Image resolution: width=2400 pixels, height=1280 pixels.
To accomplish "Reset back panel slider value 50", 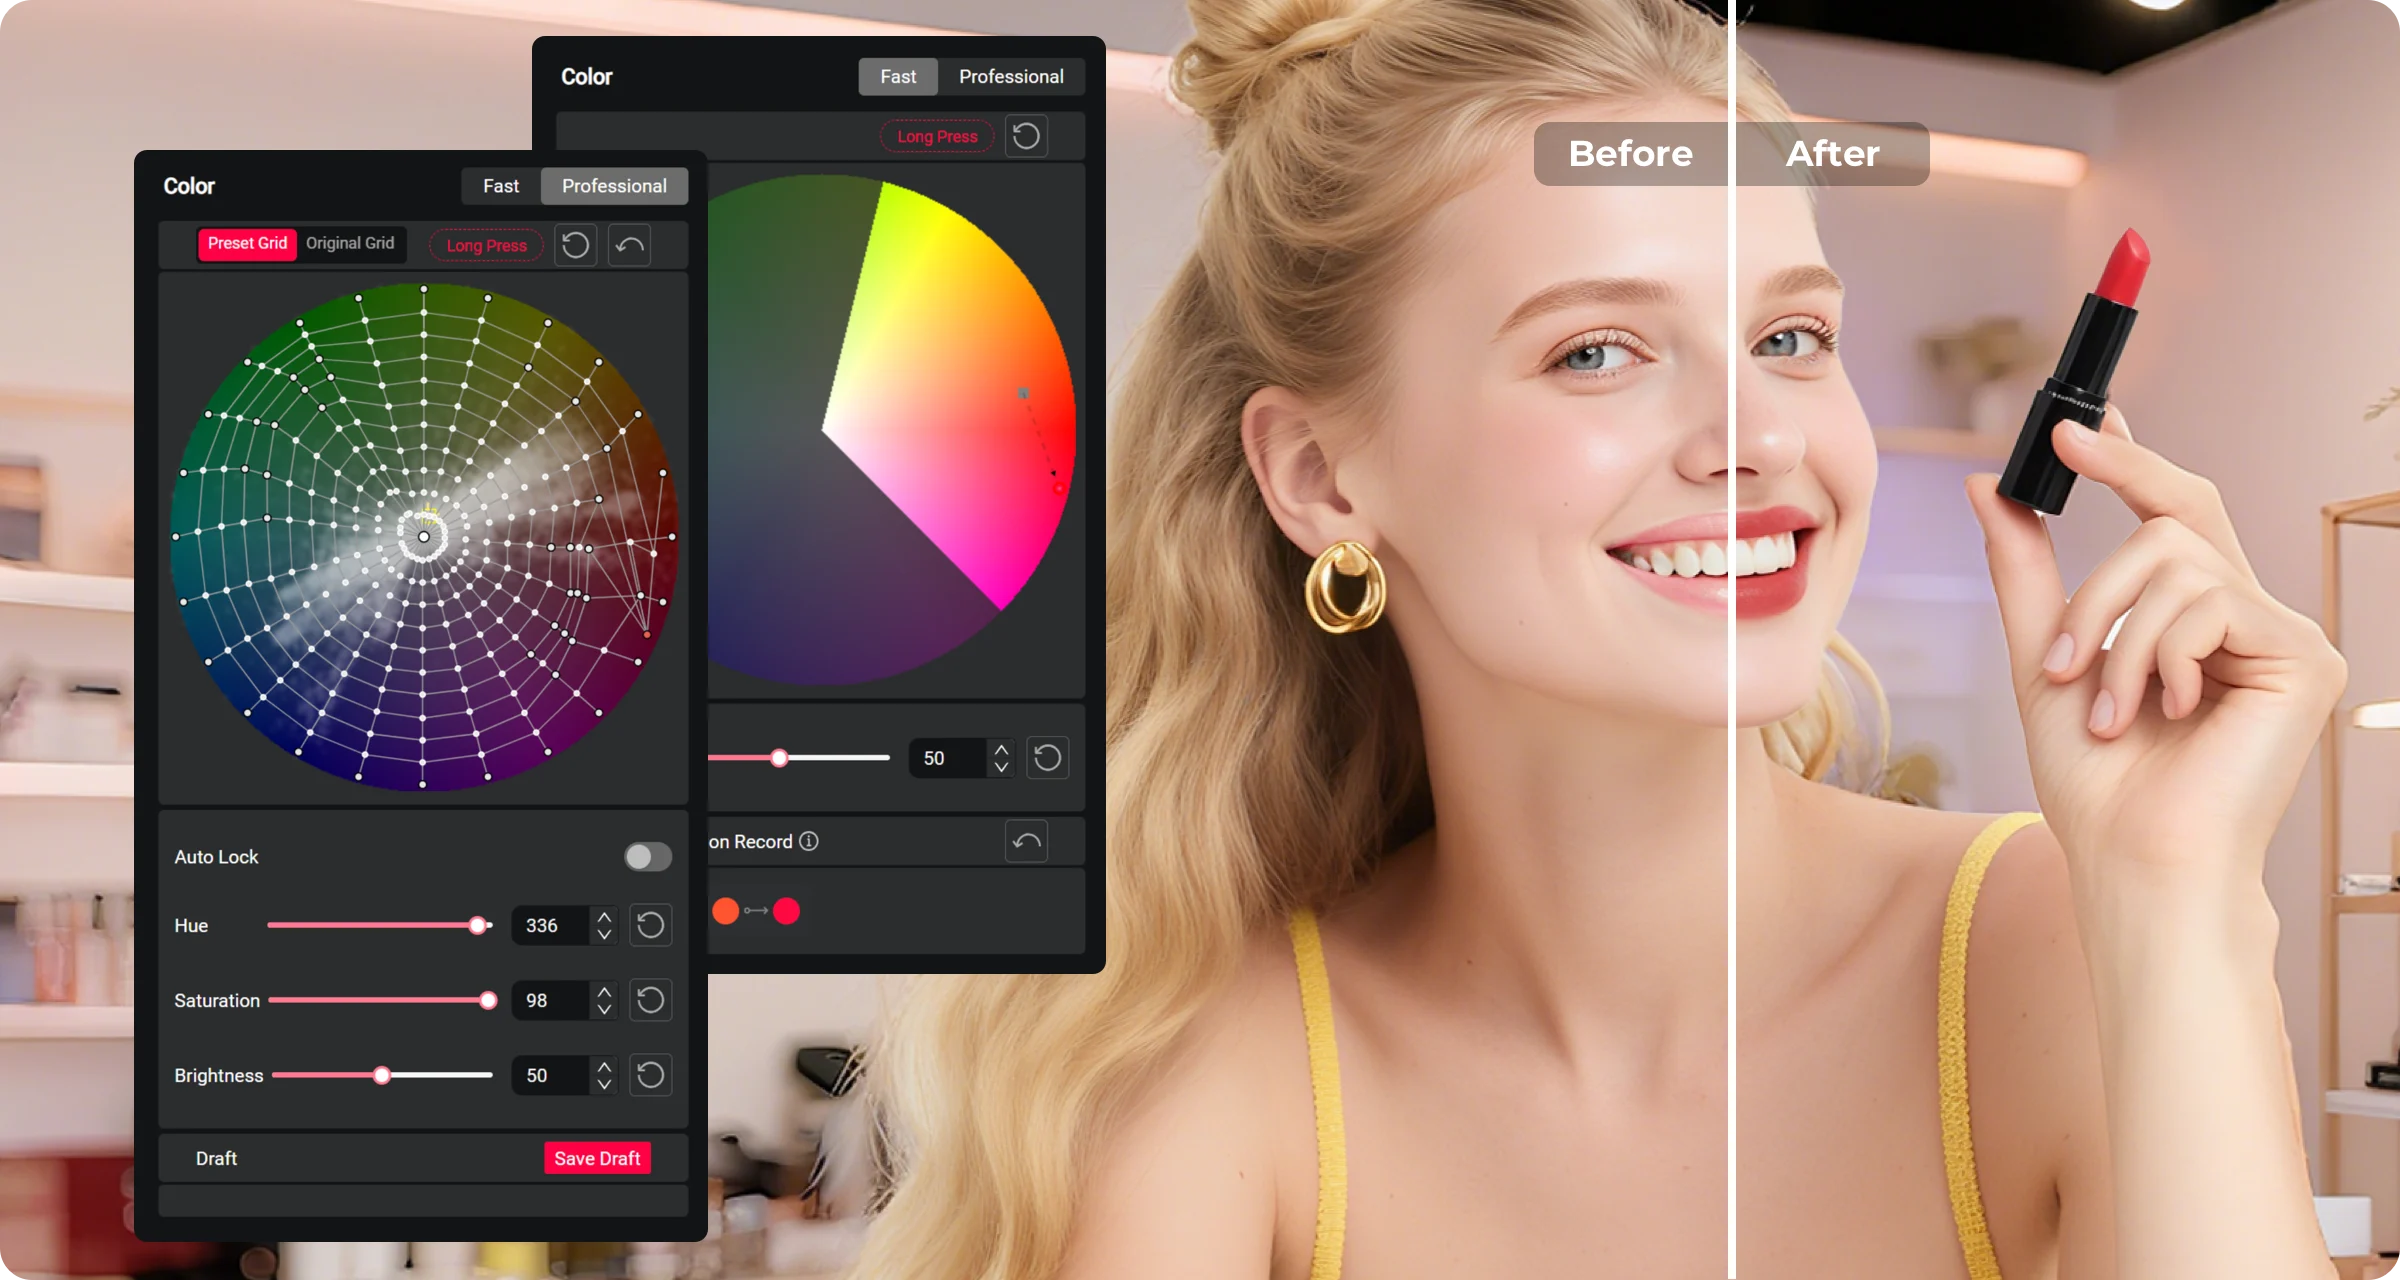I will point(1047,758).
